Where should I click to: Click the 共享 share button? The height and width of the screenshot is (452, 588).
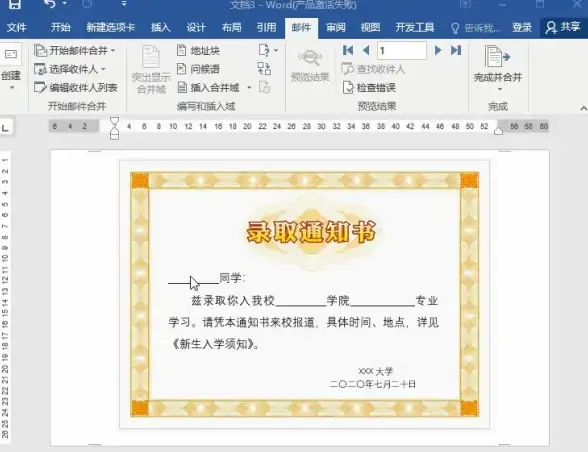[x=563, y=27]
